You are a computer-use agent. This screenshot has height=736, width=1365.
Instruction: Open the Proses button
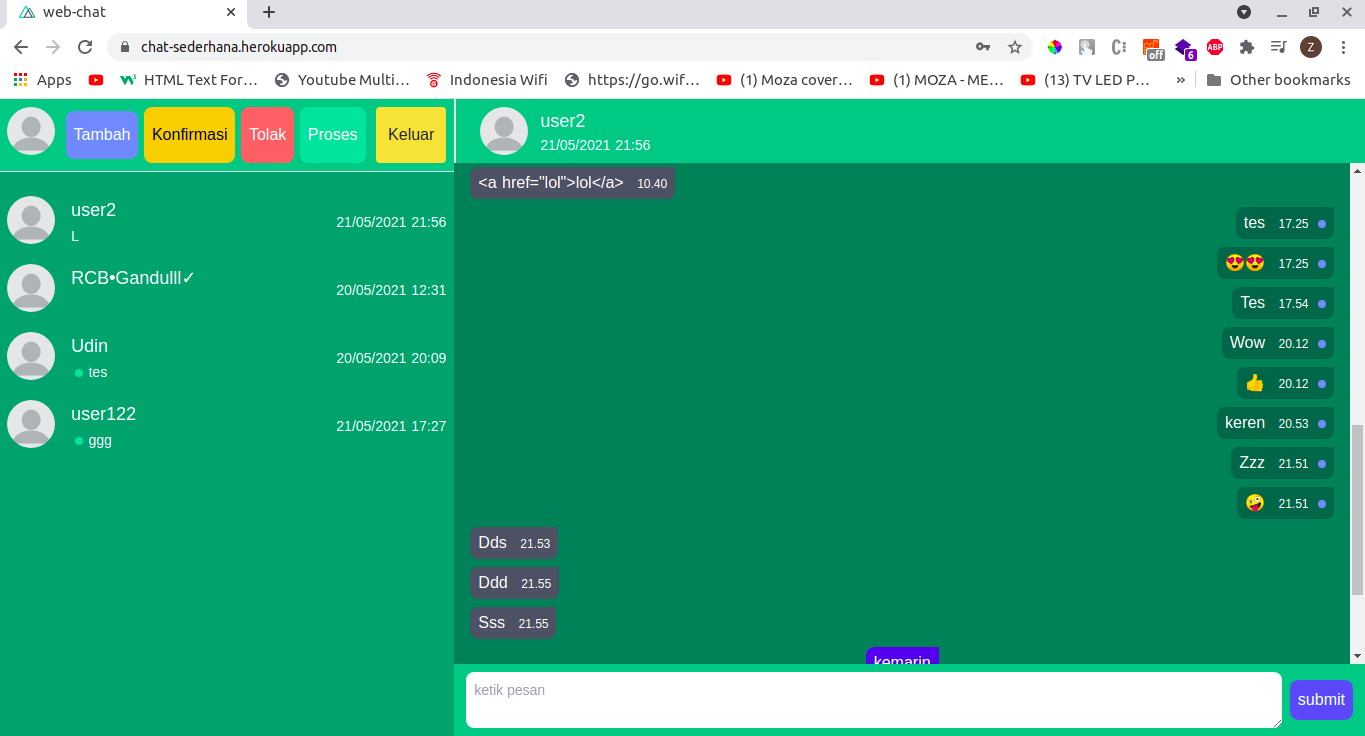pyautogui.click(x=333, y=134)
